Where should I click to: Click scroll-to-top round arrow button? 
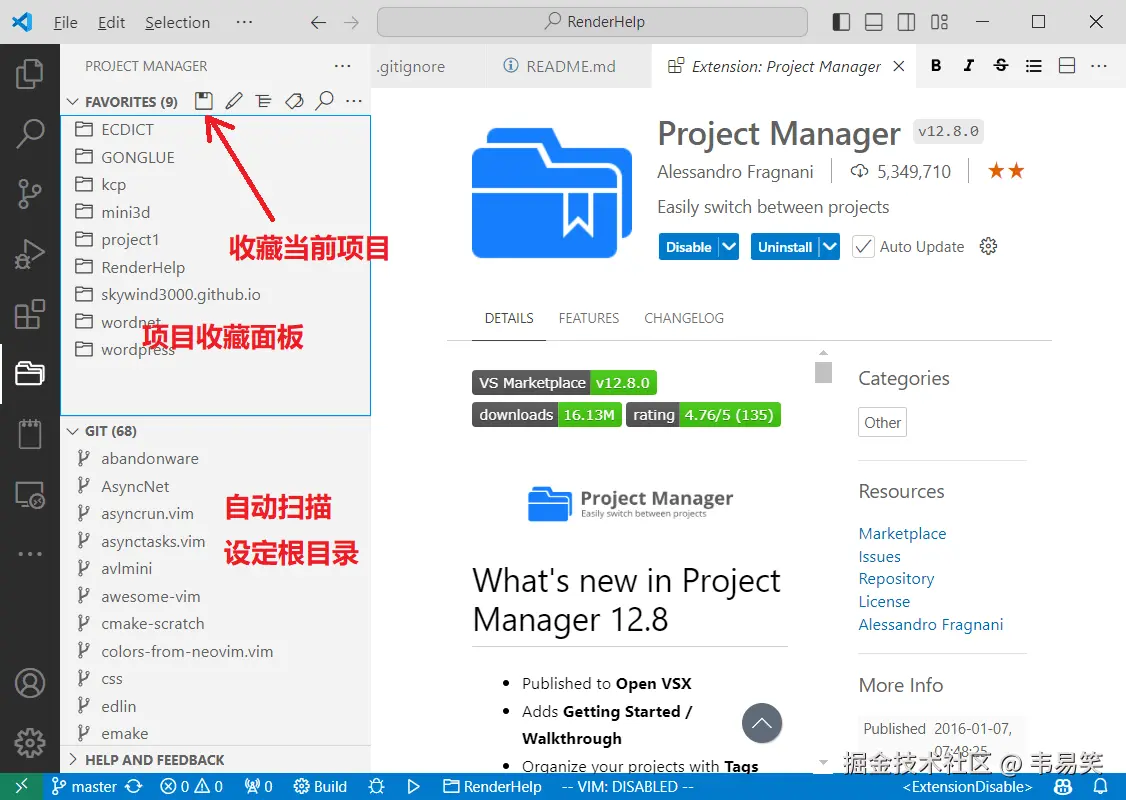(x=762, y=723)
